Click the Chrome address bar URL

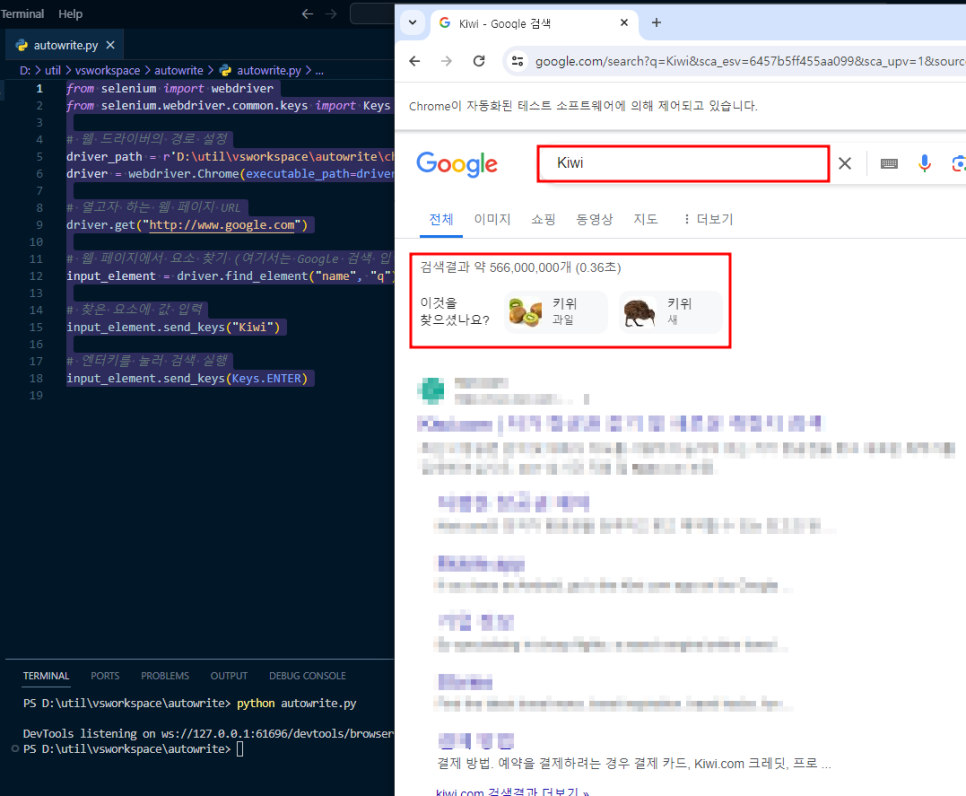pyautogui.click(x=750, y=61)
